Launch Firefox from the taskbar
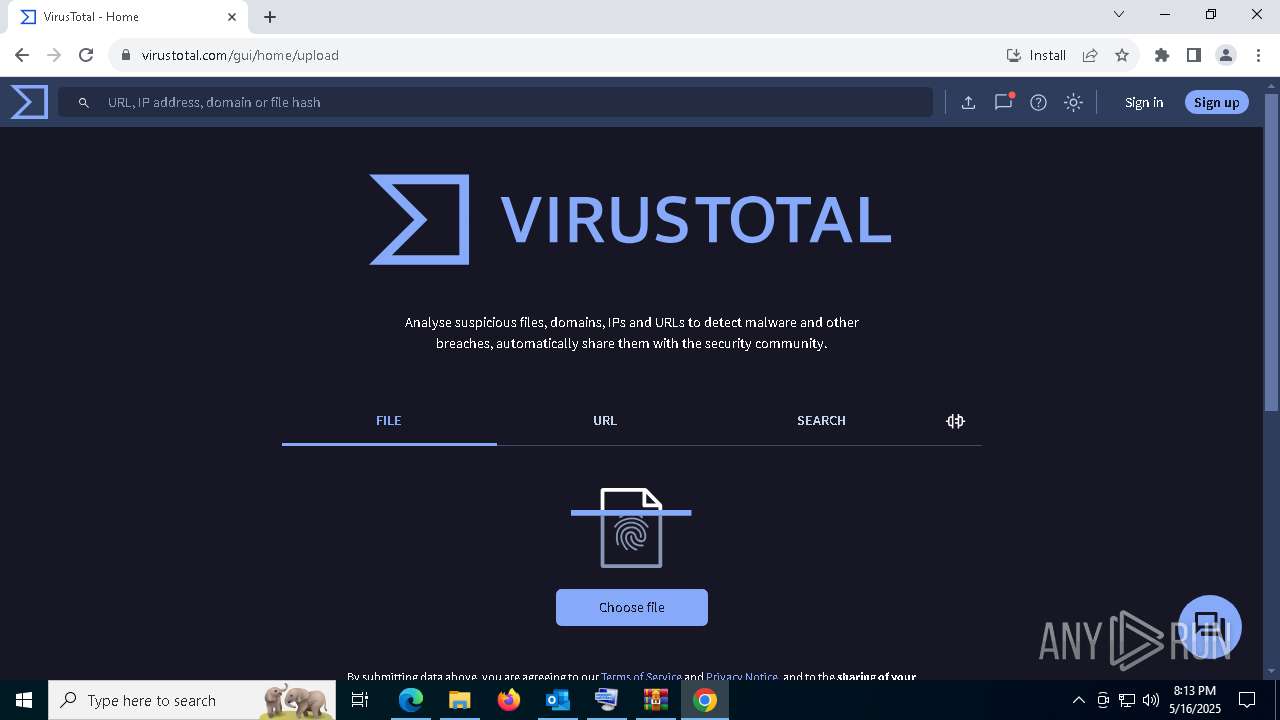This screenshot has width=1280, height=720. coord(509,700)
